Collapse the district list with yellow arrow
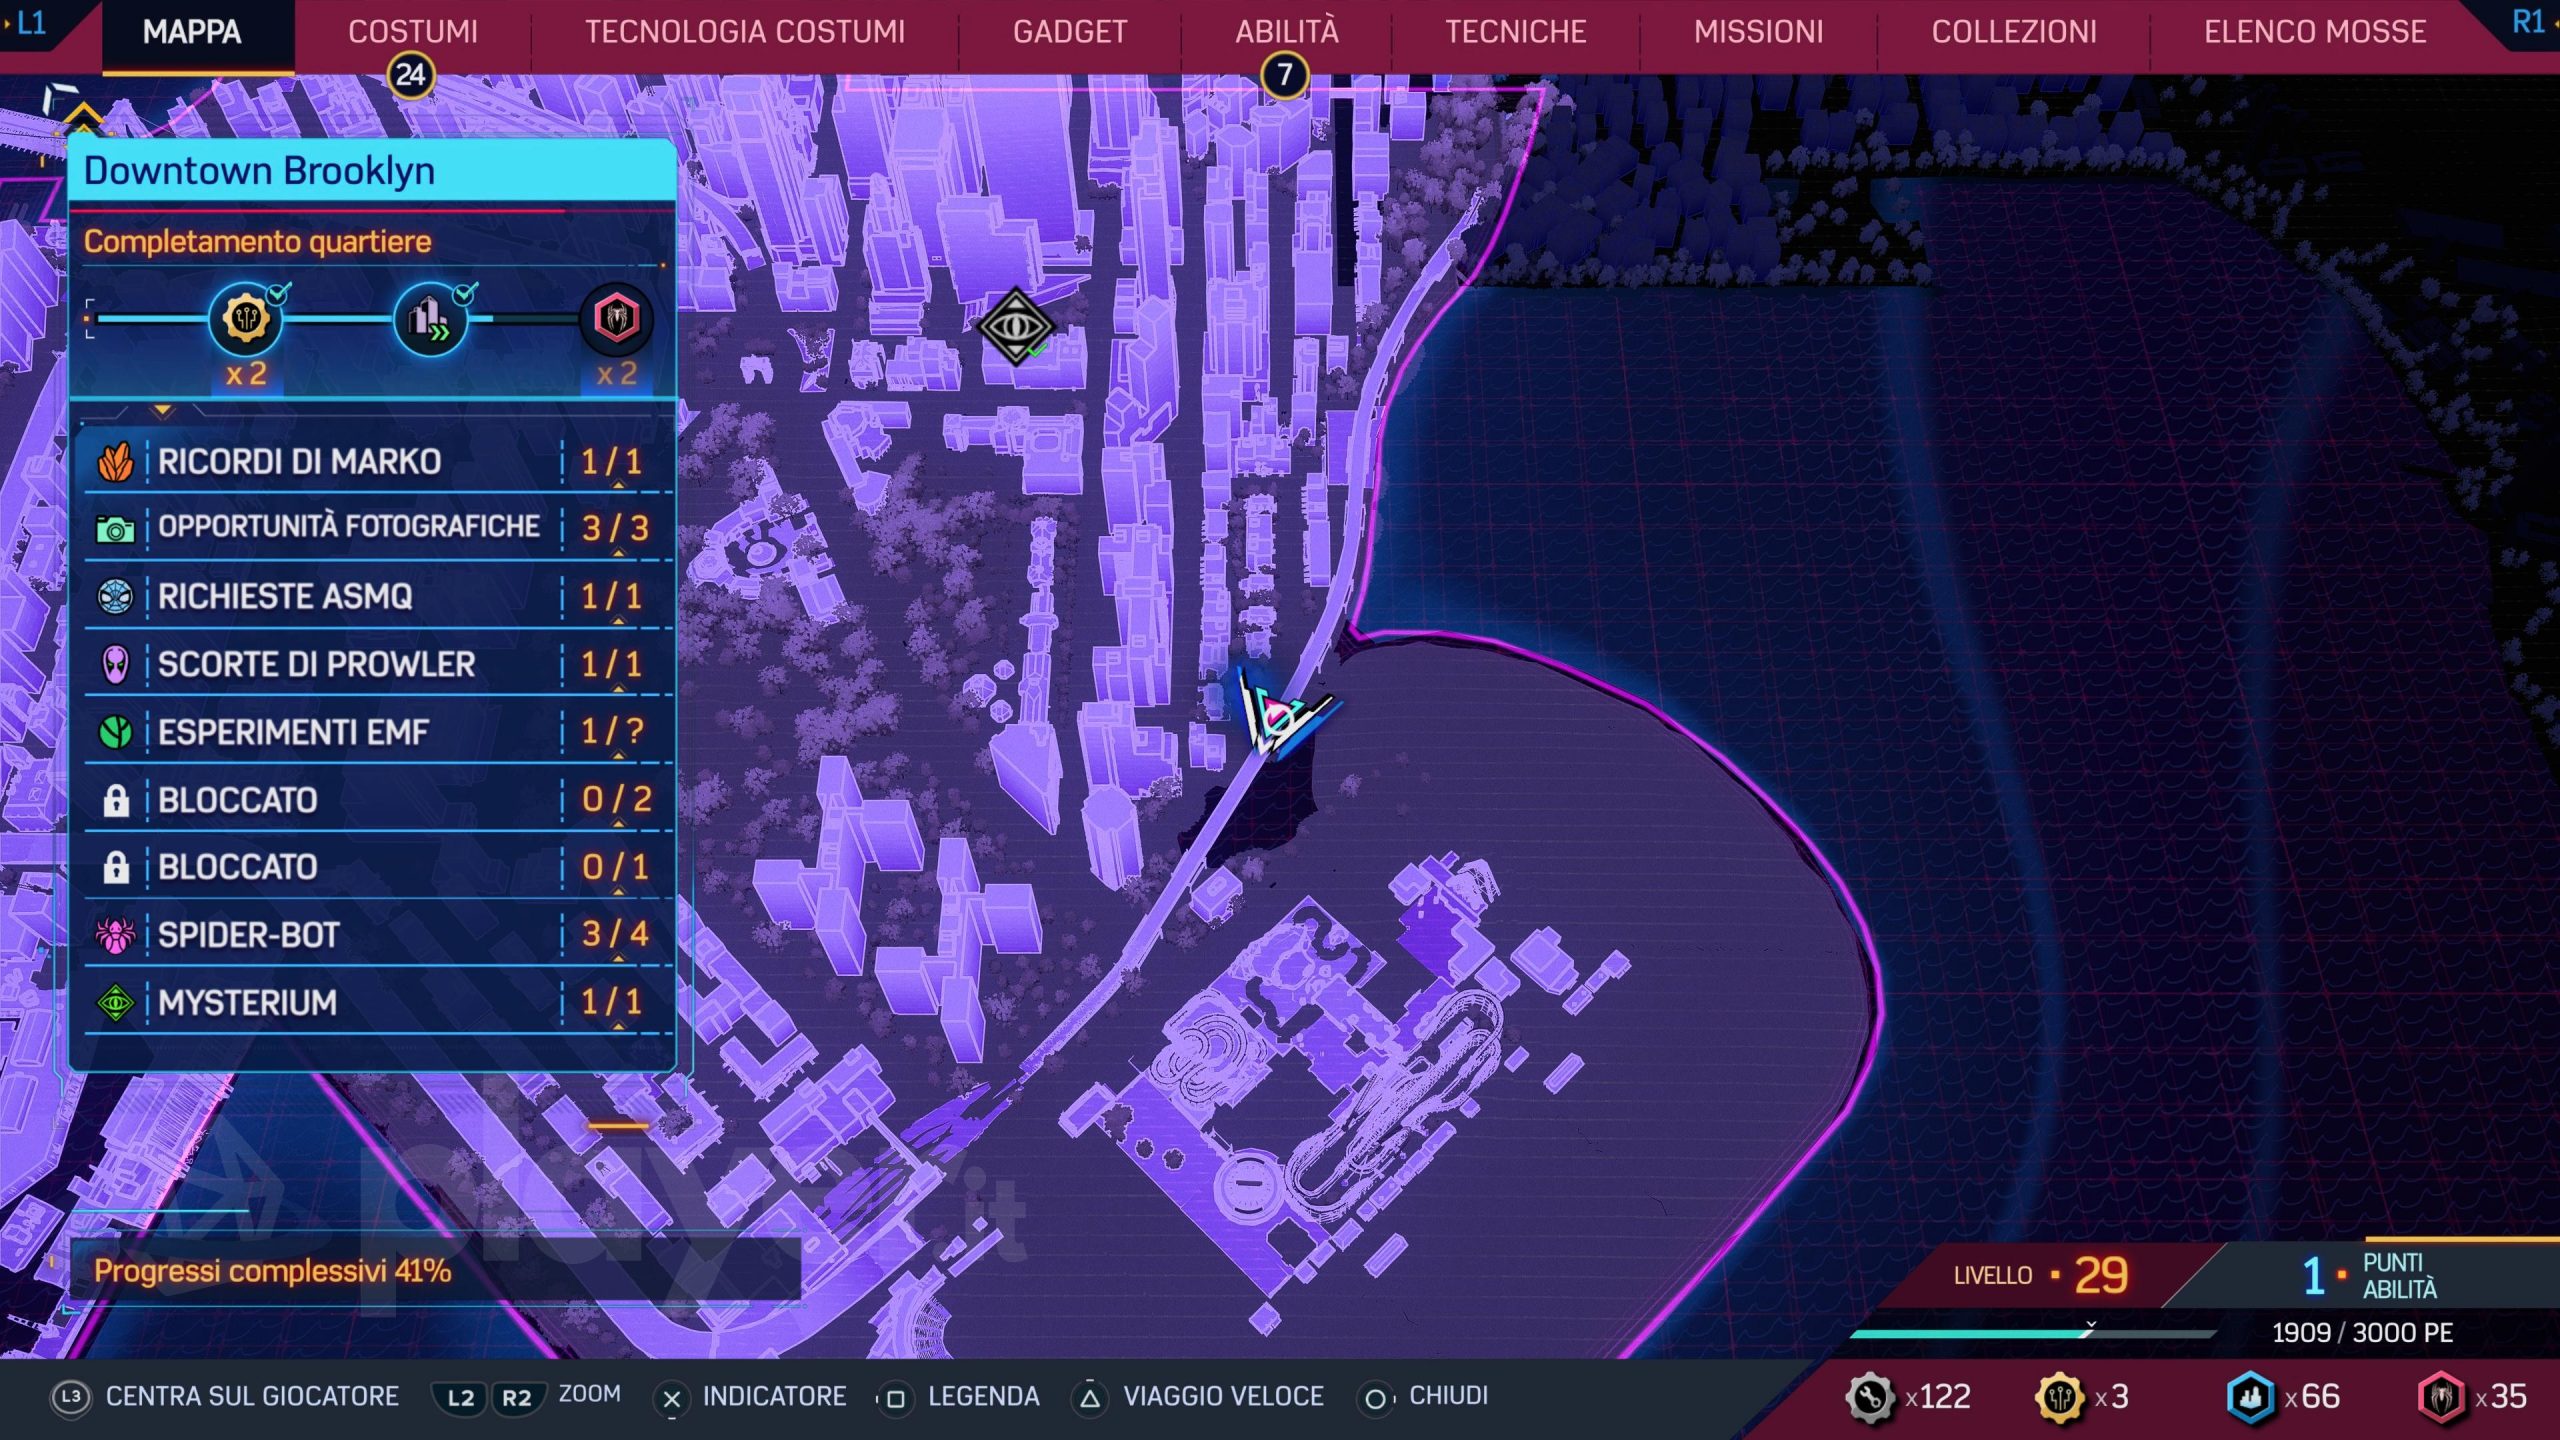Image resolution: width=2560 pixels, height=1440 pixels. (x=163, y=411)
